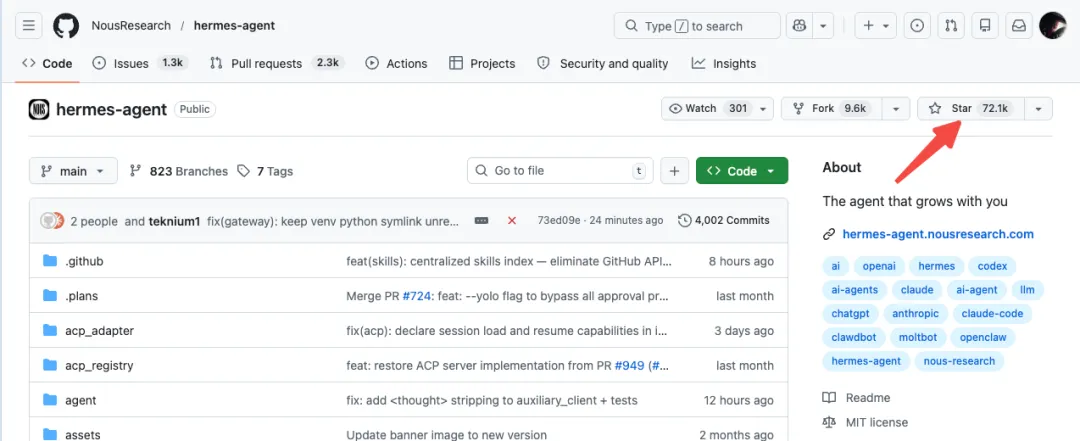Click the hermes-agent repository avatar logo
This screenshot has width=1080, height=441.
click(39, 109)
